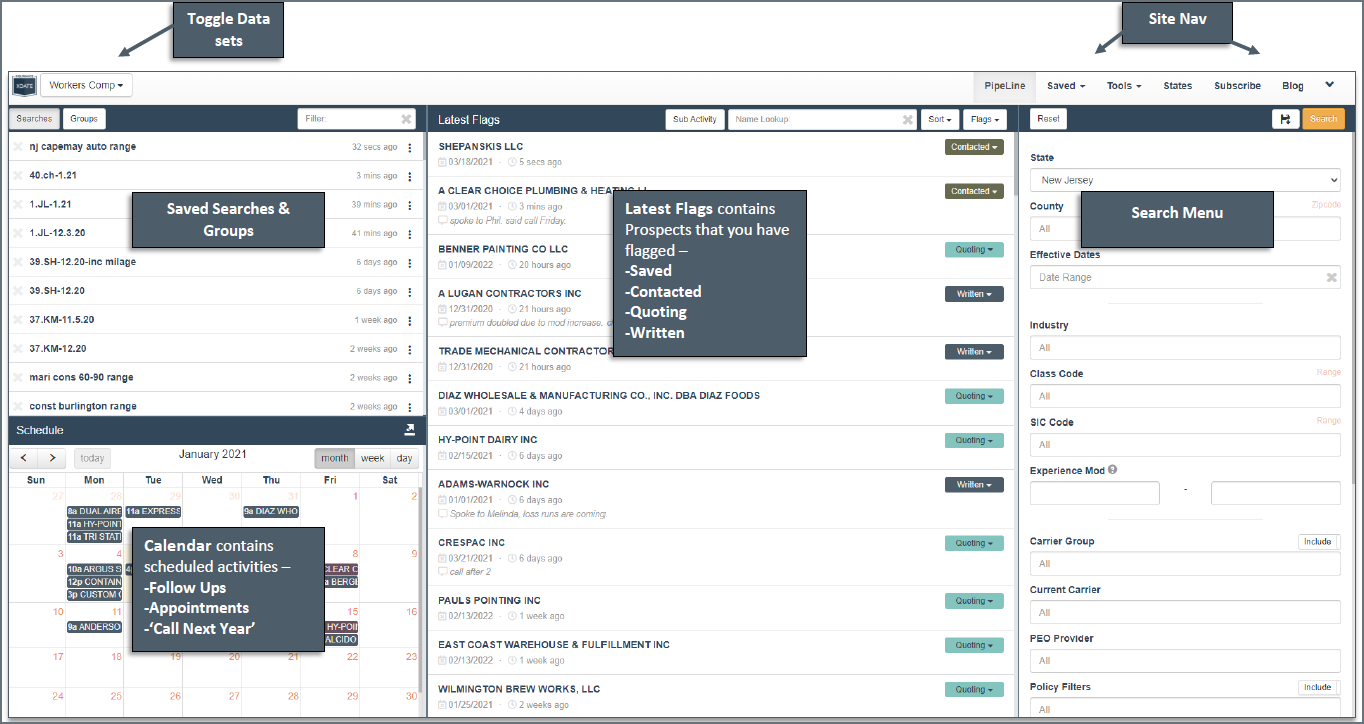
Task: Remove the 40.ch-1.21 saved search
Action: [17, 176]
